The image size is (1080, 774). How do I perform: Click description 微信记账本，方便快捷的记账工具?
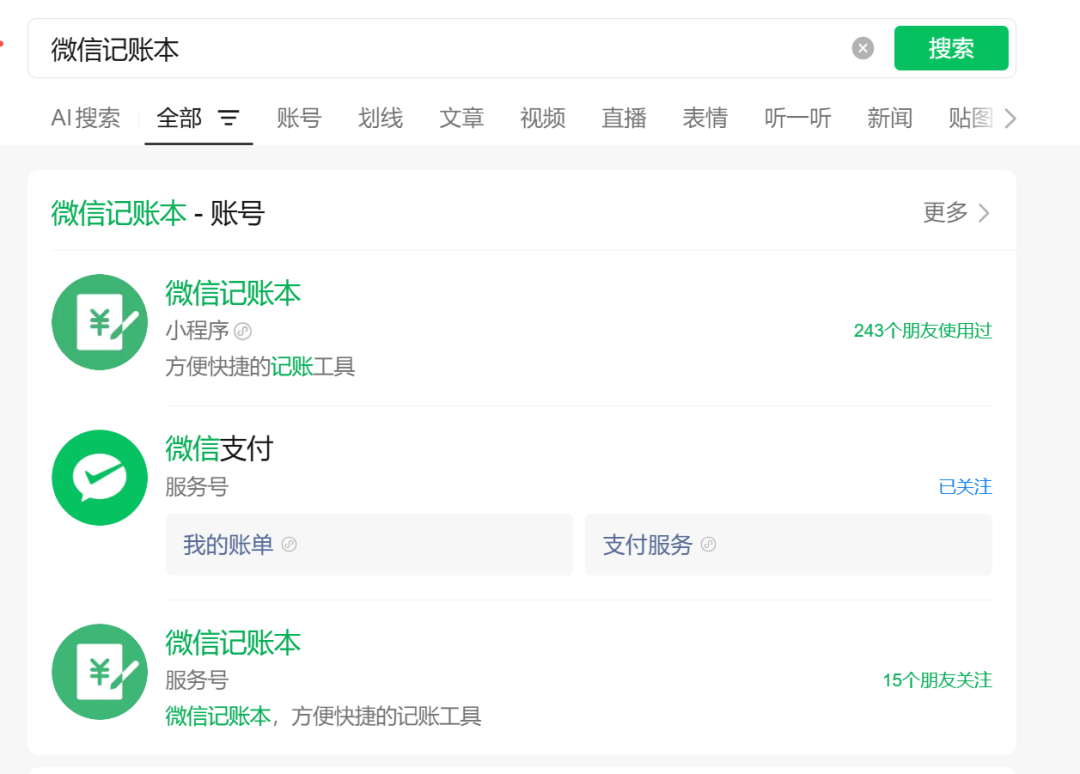tap(323, 717)
